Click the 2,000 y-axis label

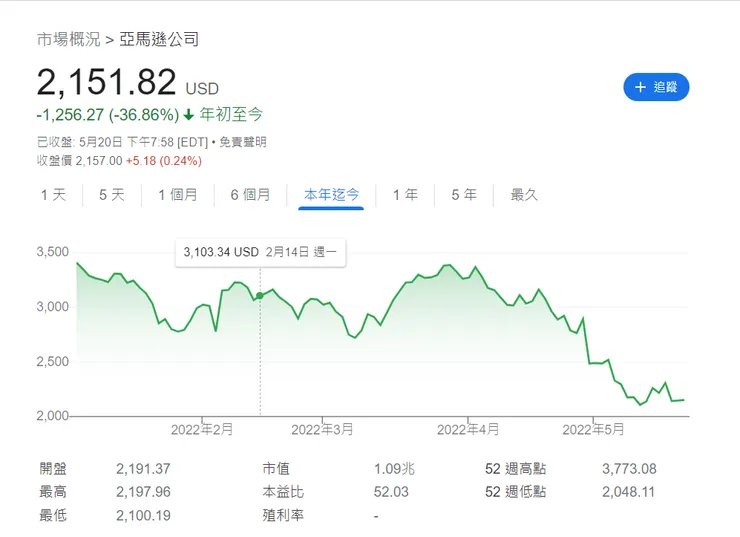[52, 416]
